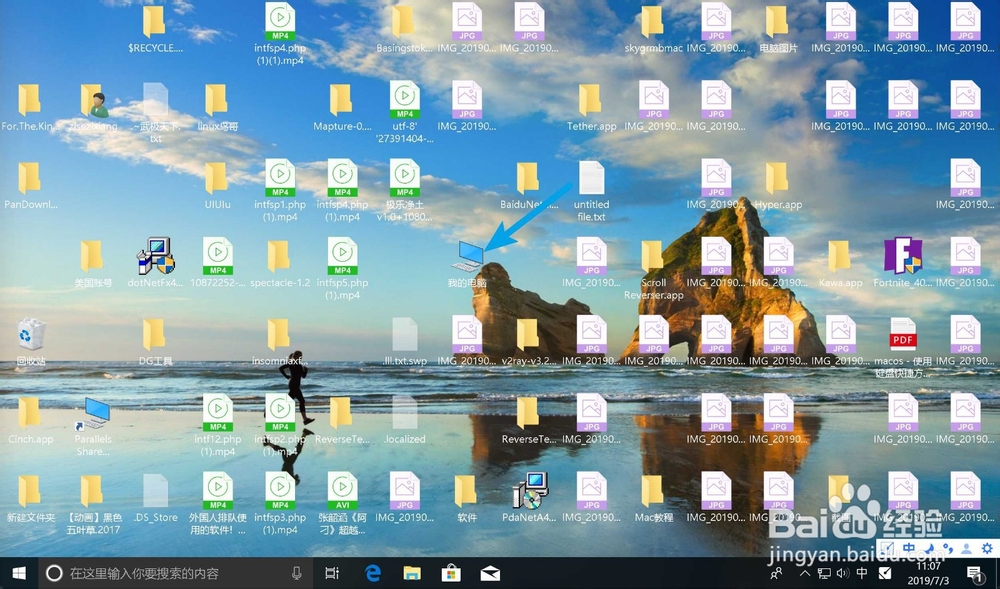Screen dimensions: 1000x589
Task: Toggle Chinese/English mode on IME toolbar
Action: point(909,548)
